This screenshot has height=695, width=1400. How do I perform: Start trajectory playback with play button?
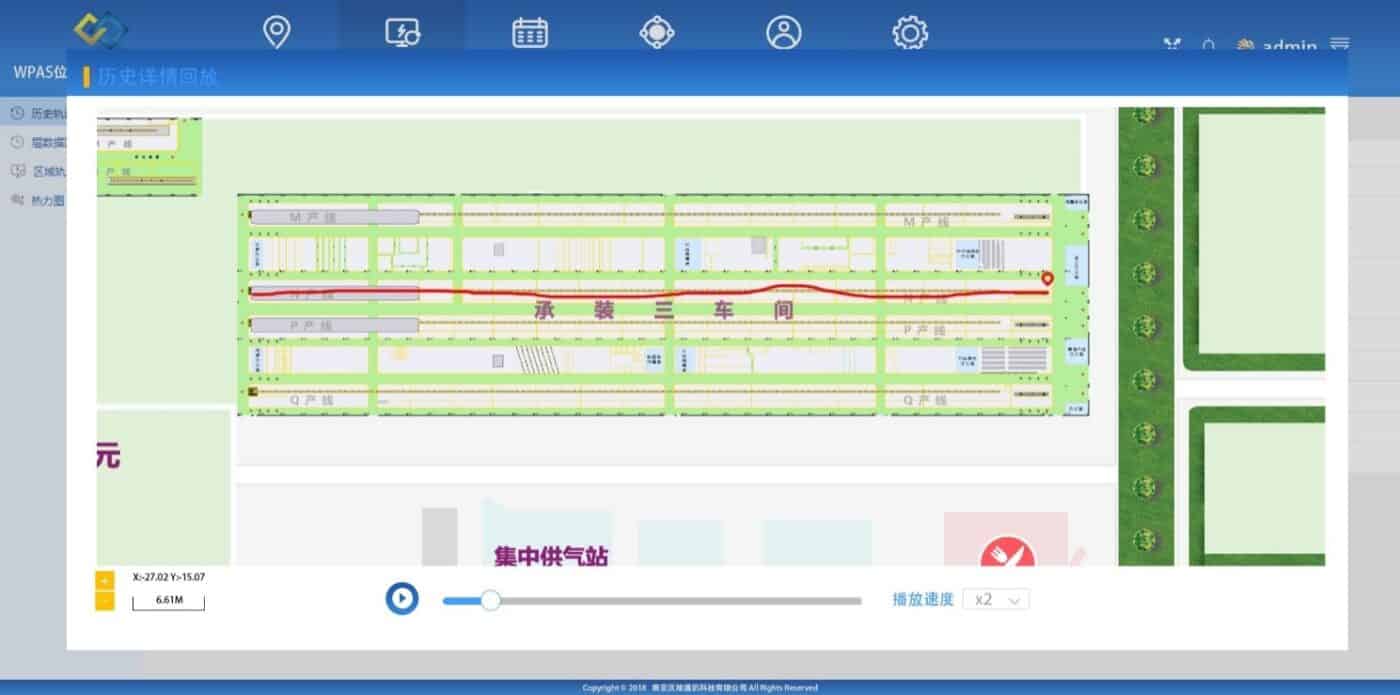tap(402, 599)
